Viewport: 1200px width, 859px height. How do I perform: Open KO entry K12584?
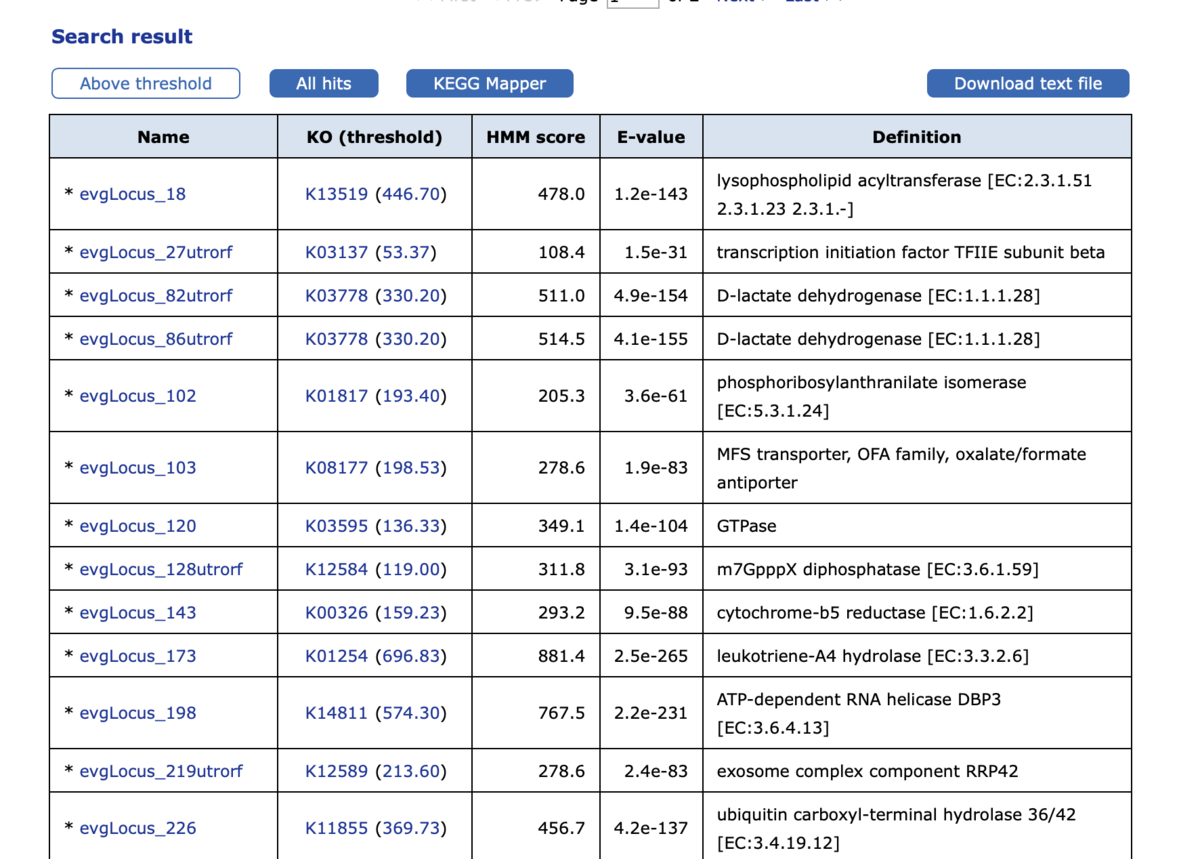[336, 569]
